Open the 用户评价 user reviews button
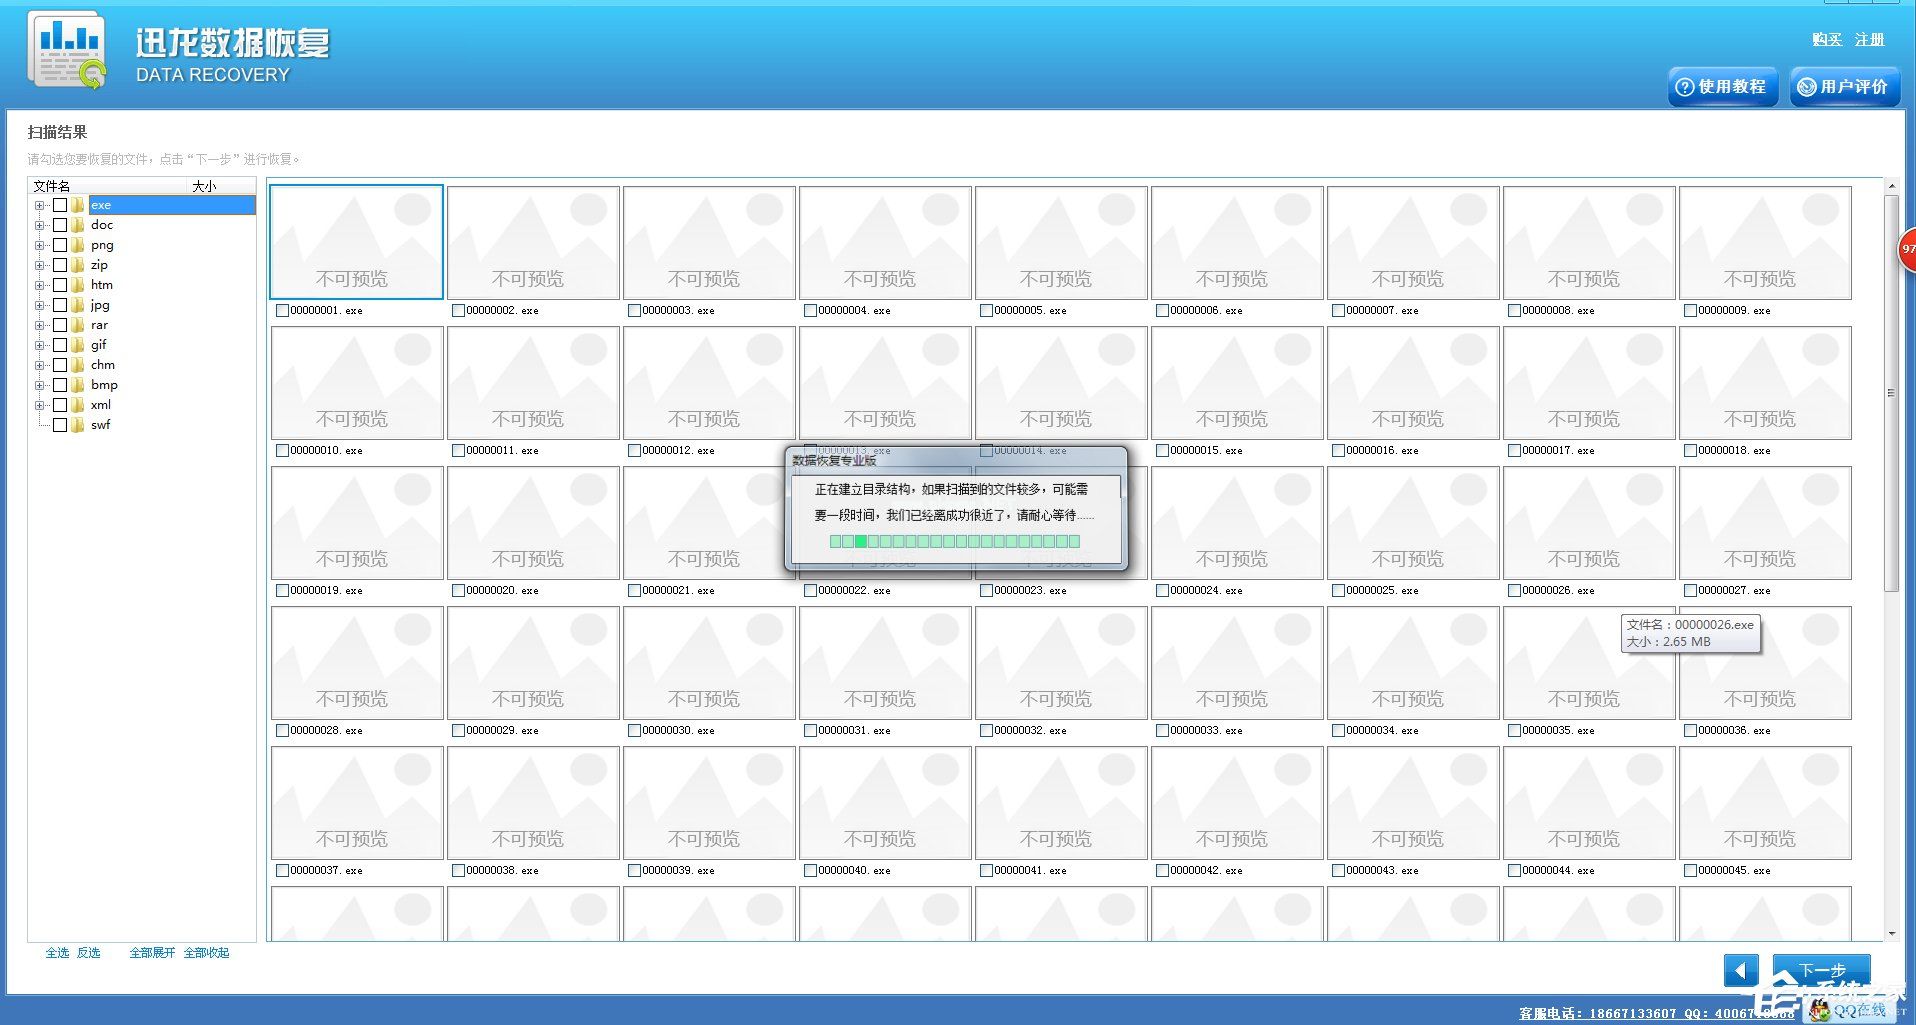1916x1025 pixels. [1844, 87]
